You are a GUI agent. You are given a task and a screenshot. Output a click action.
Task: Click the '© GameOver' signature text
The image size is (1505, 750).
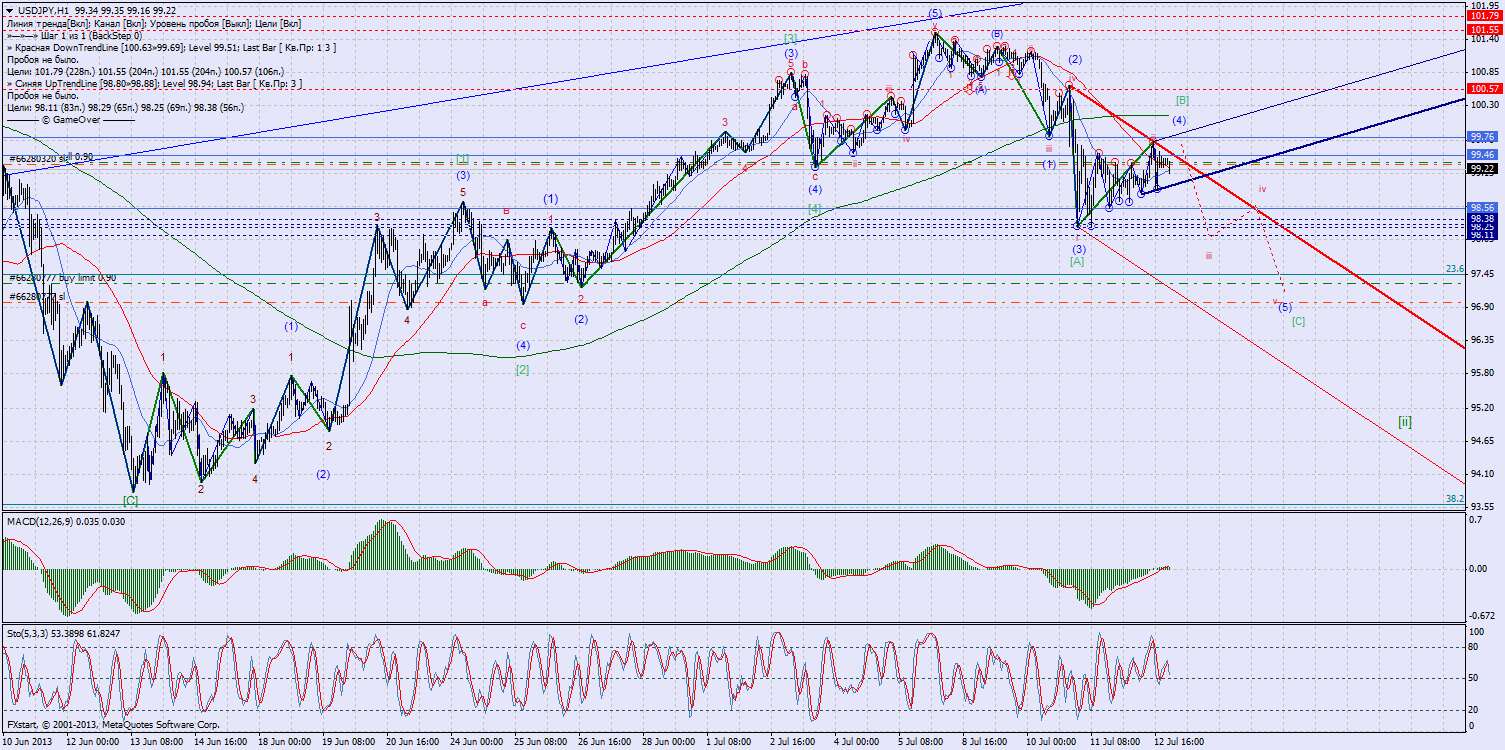click(71, 119)
